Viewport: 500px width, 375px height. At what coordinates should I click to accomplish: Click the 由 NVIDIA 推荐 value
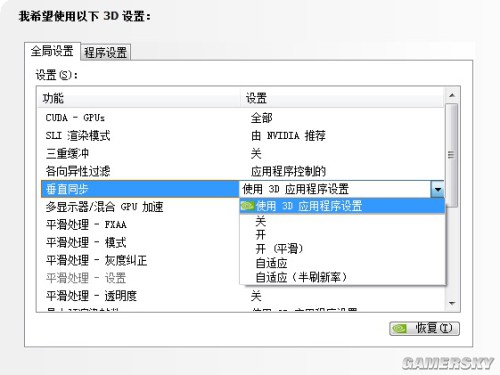pos(288,136)
